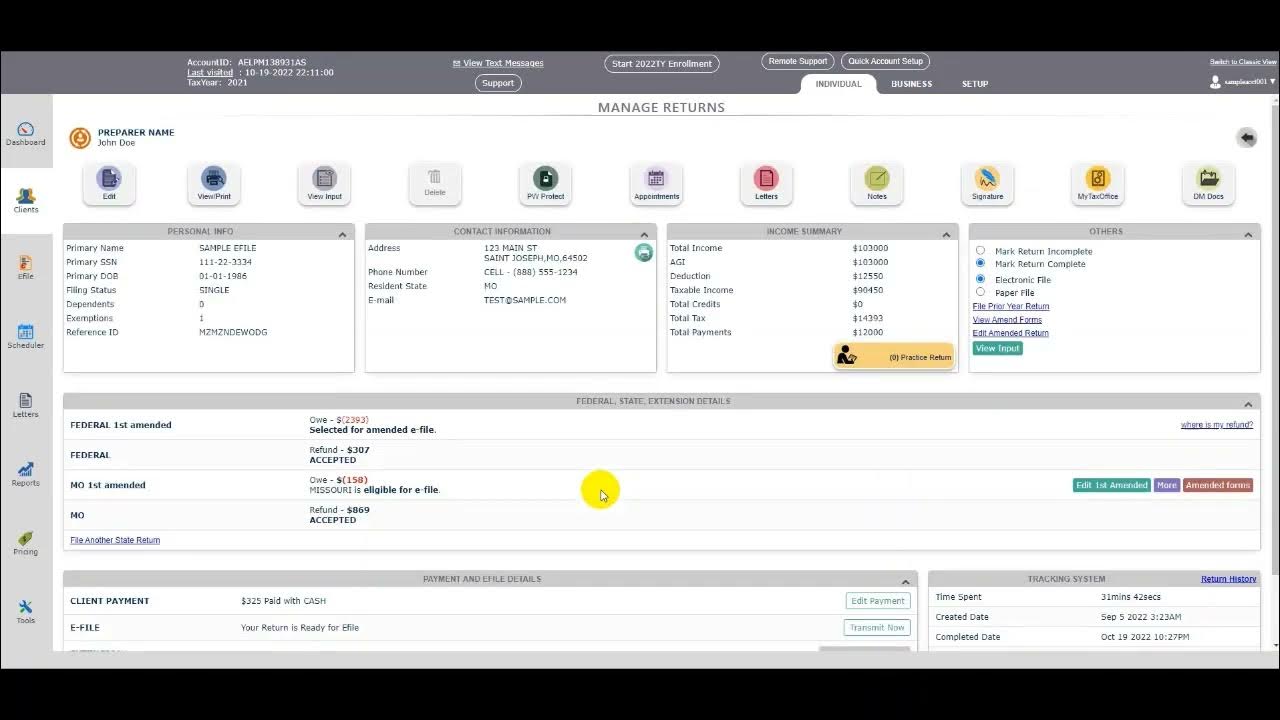
Task: Click Switch to Classic View link
Action: click(1243, 62)
